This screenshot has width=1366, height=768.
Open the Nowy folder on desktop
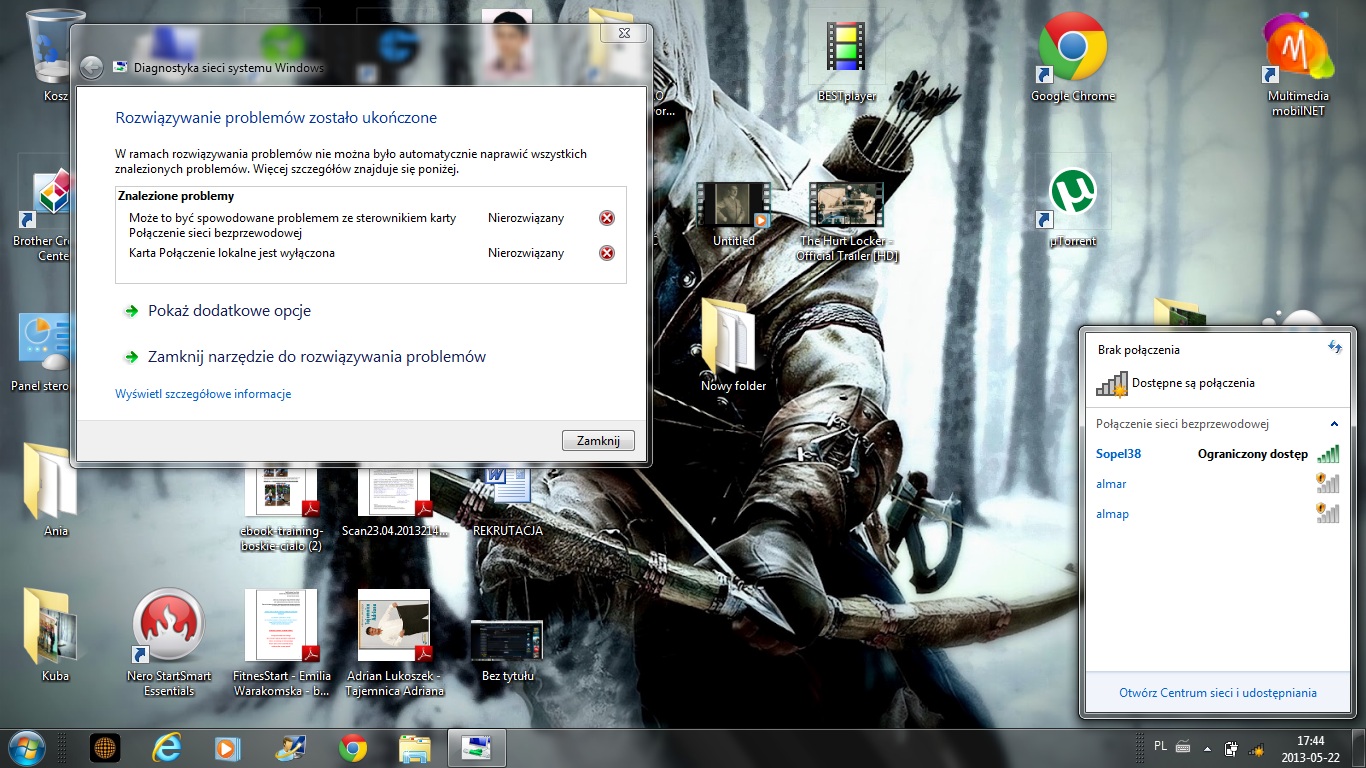tap(733, 343)
